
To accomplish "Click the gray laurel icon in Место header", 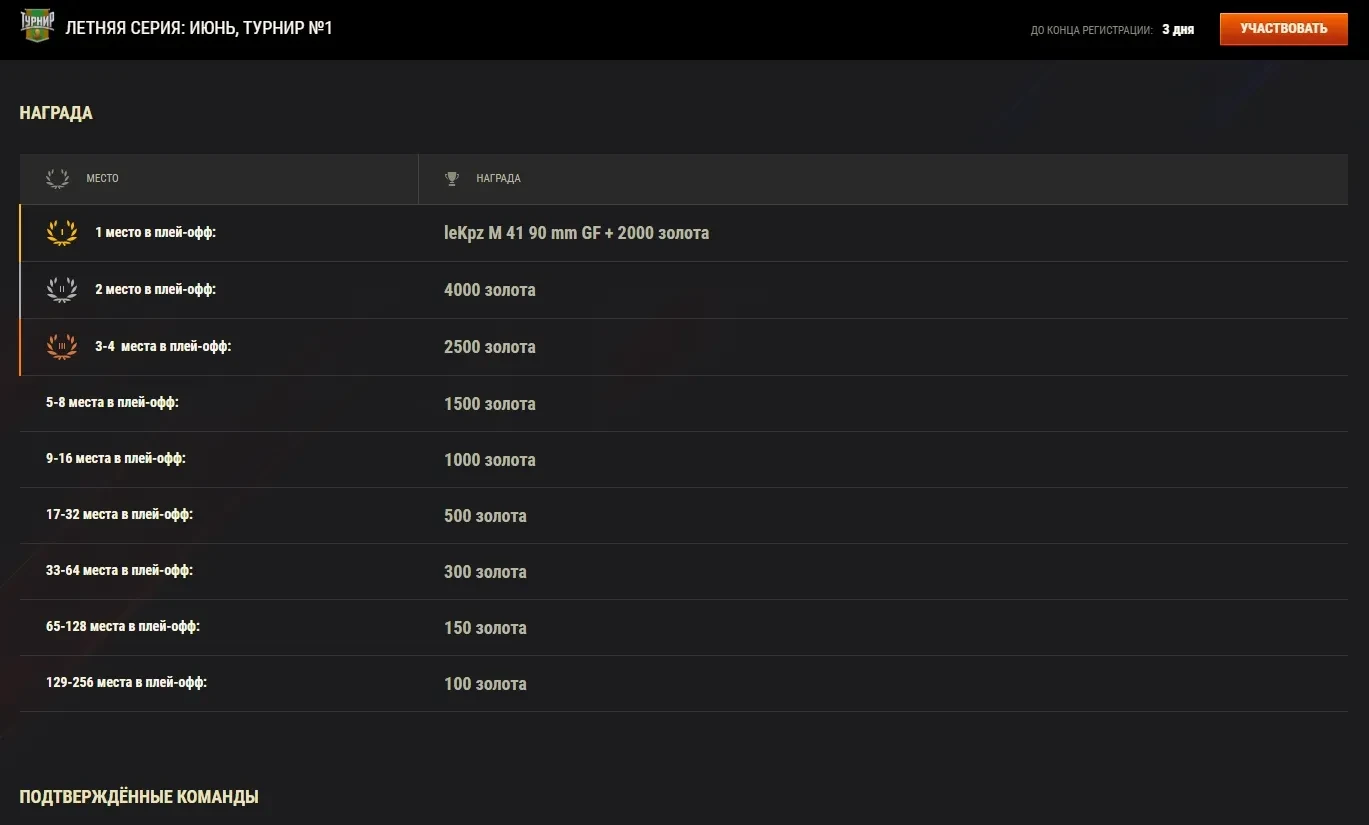I will pyautogui.click(x=58, y=179).
